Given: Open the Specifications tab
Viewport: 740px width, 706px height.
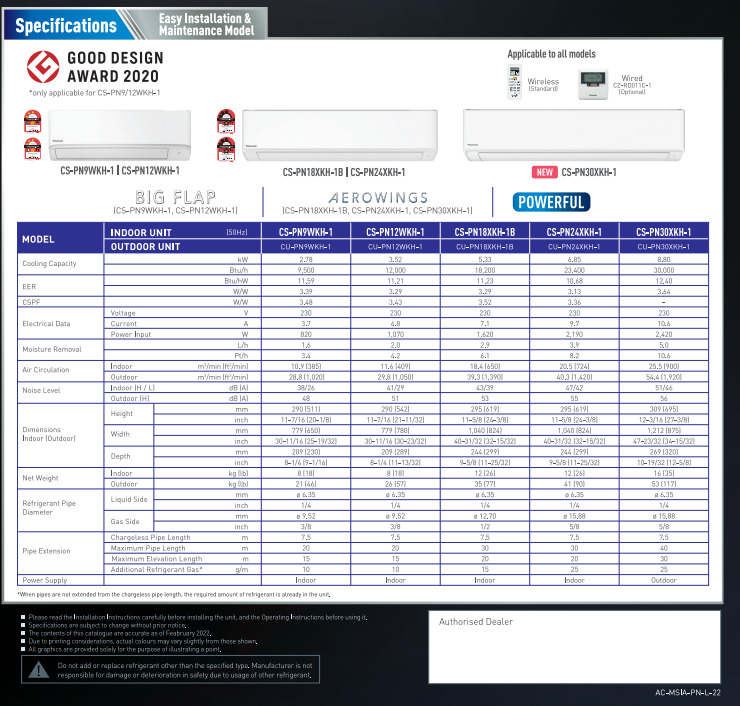Looking at the screenshot, I should point(66,25).
